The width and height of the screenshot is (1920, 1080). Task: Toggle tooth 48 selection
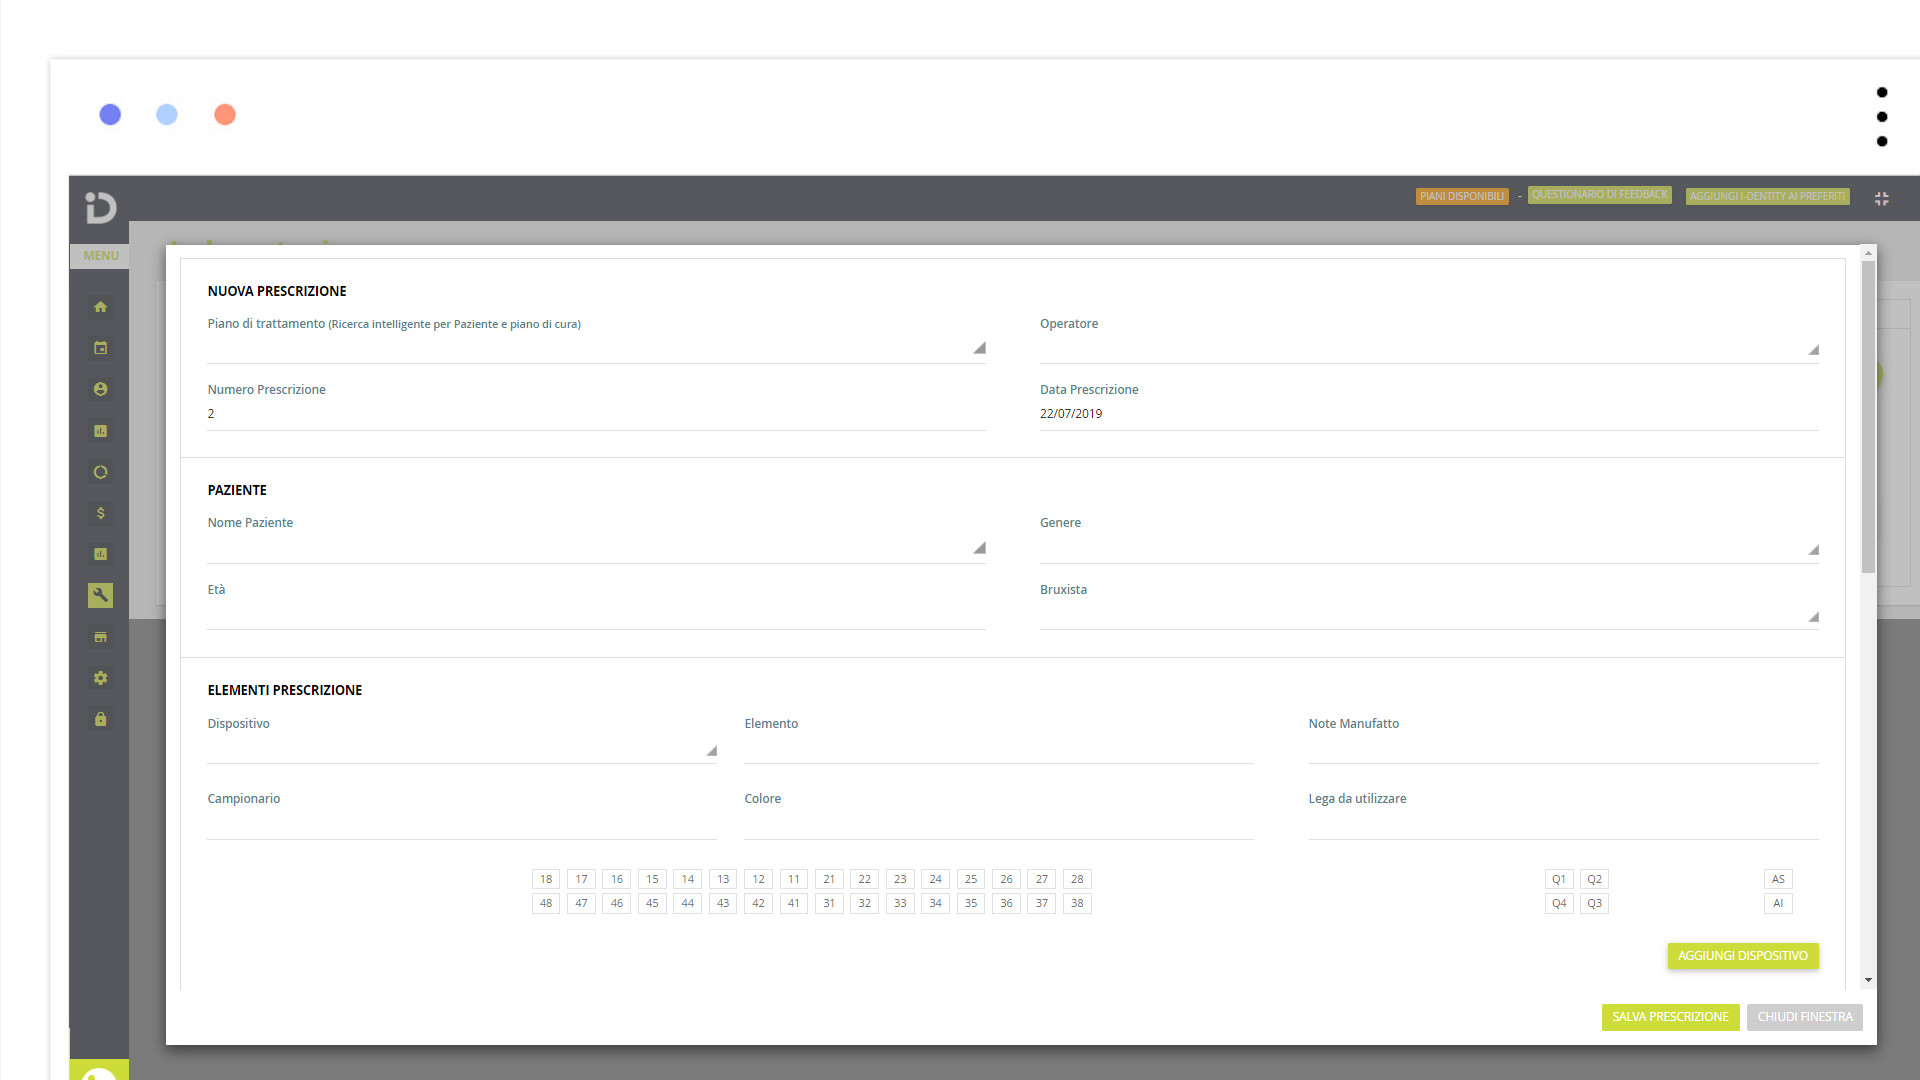546,904
